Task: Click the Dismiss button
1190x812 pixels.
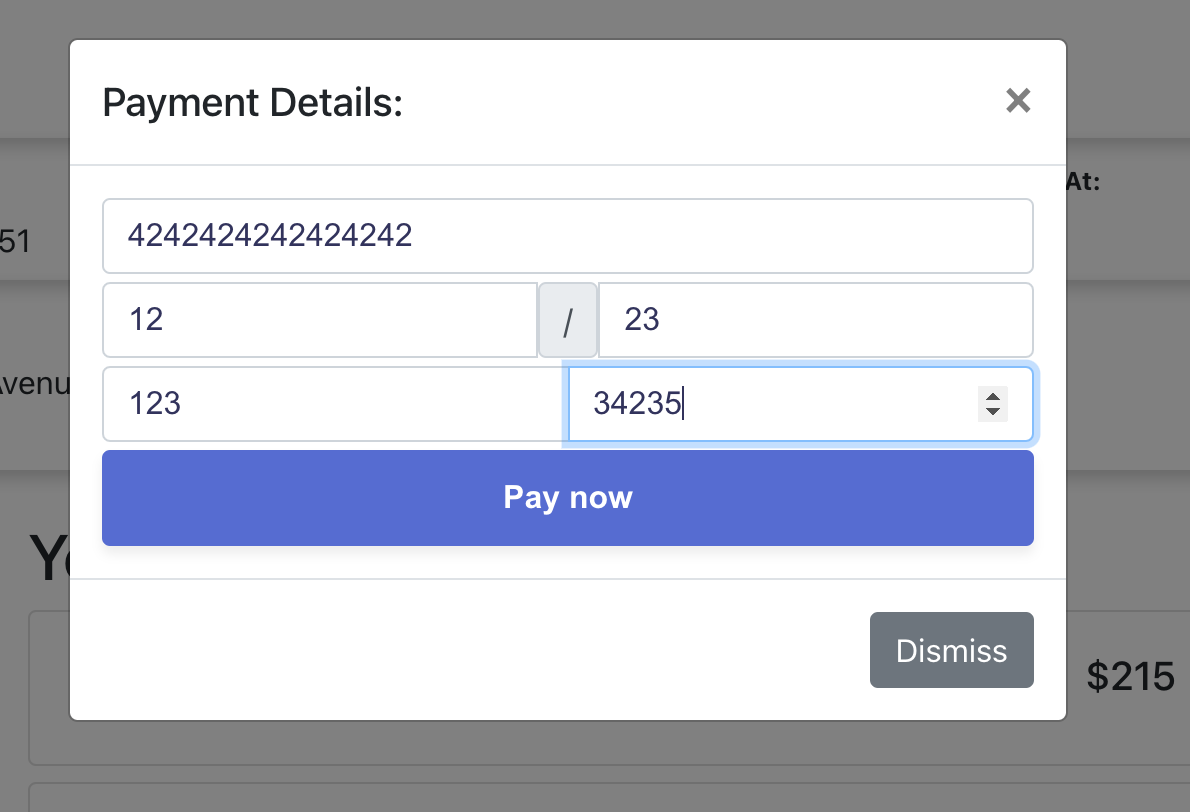Action: pos(951,650)
